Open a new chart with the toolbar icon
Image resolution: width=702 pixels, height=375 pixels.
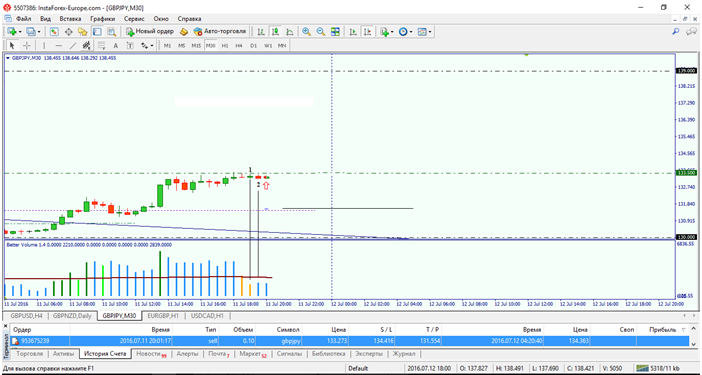point(11,32)
